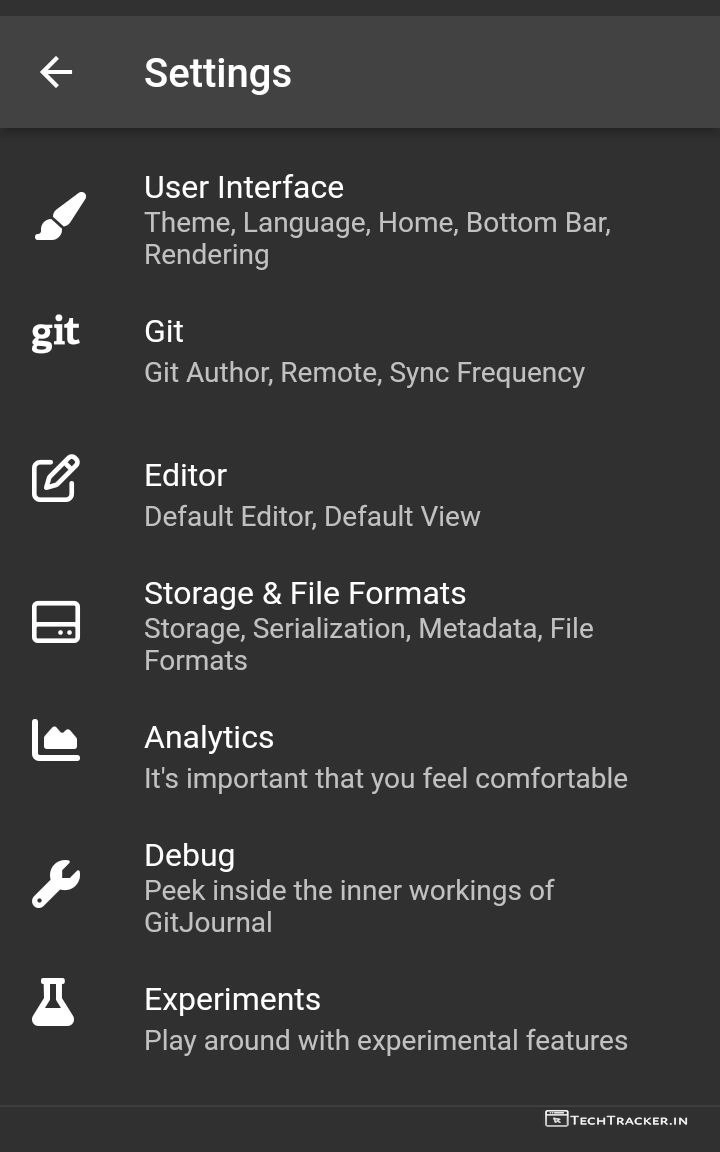The height and width of the screenshot is (1152, 720).
Task: Open Storage & File Formats
Action: click(305, 593)
